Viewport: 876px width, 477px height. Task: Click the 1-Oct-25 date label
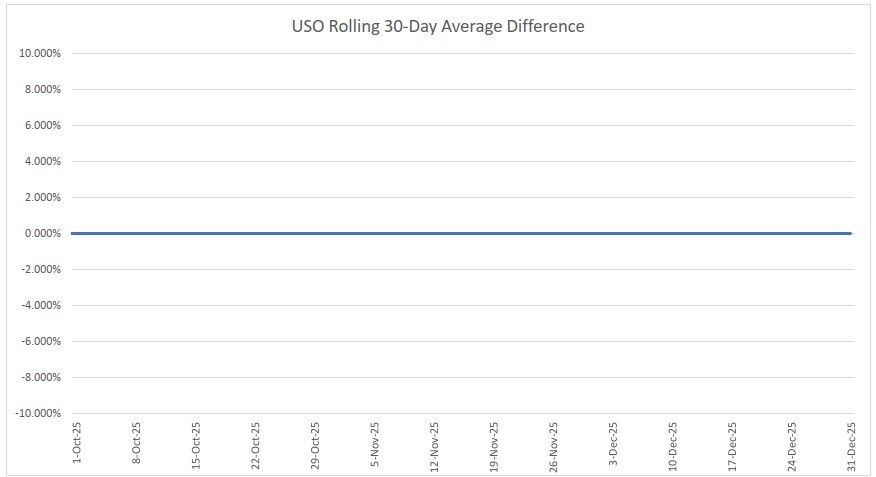76,445
